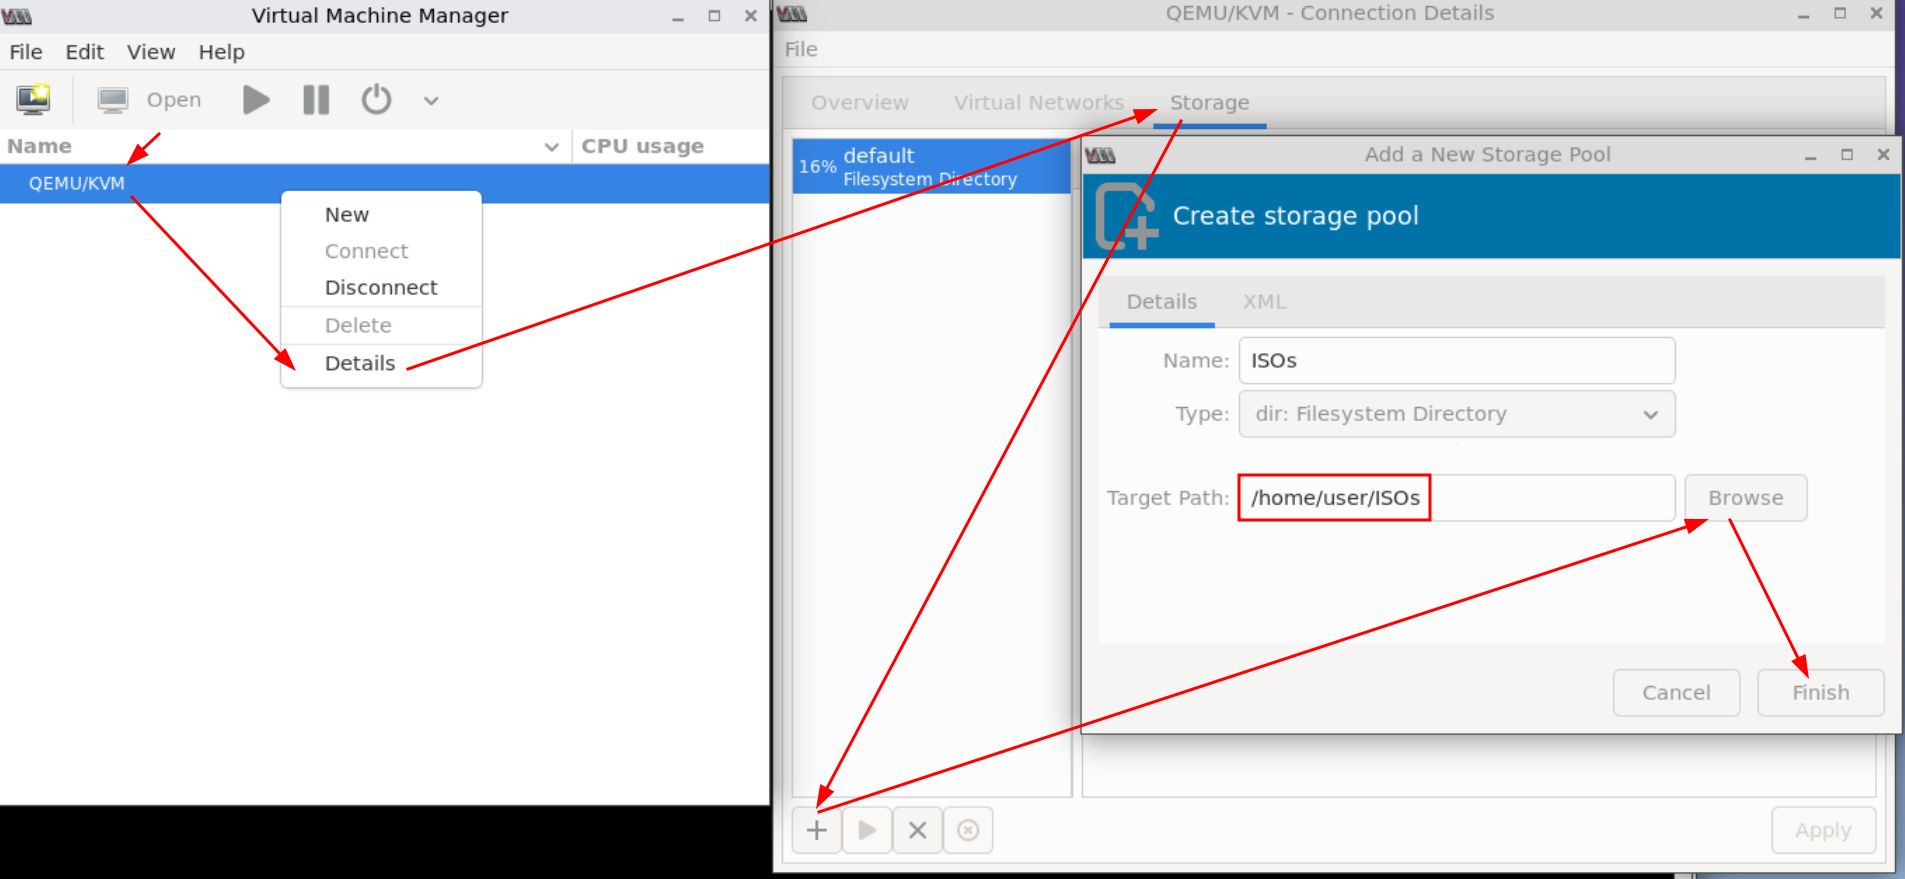Click the new virtual machine icon
1905x879 pixels.
pos(33,99)
